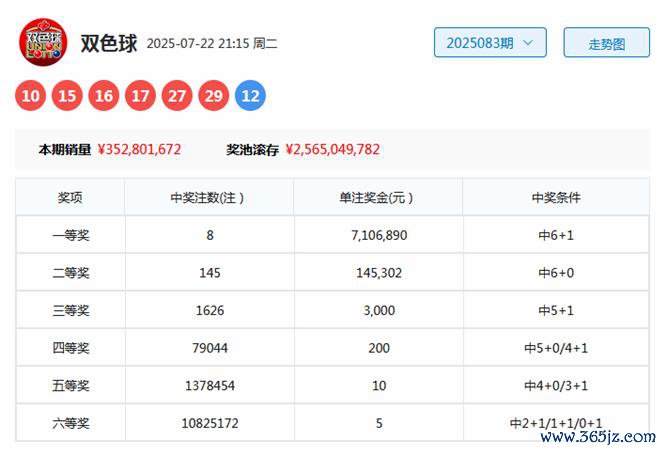
Task: Click the 中6+0 condition cell
Action: (x=556, y=273)
